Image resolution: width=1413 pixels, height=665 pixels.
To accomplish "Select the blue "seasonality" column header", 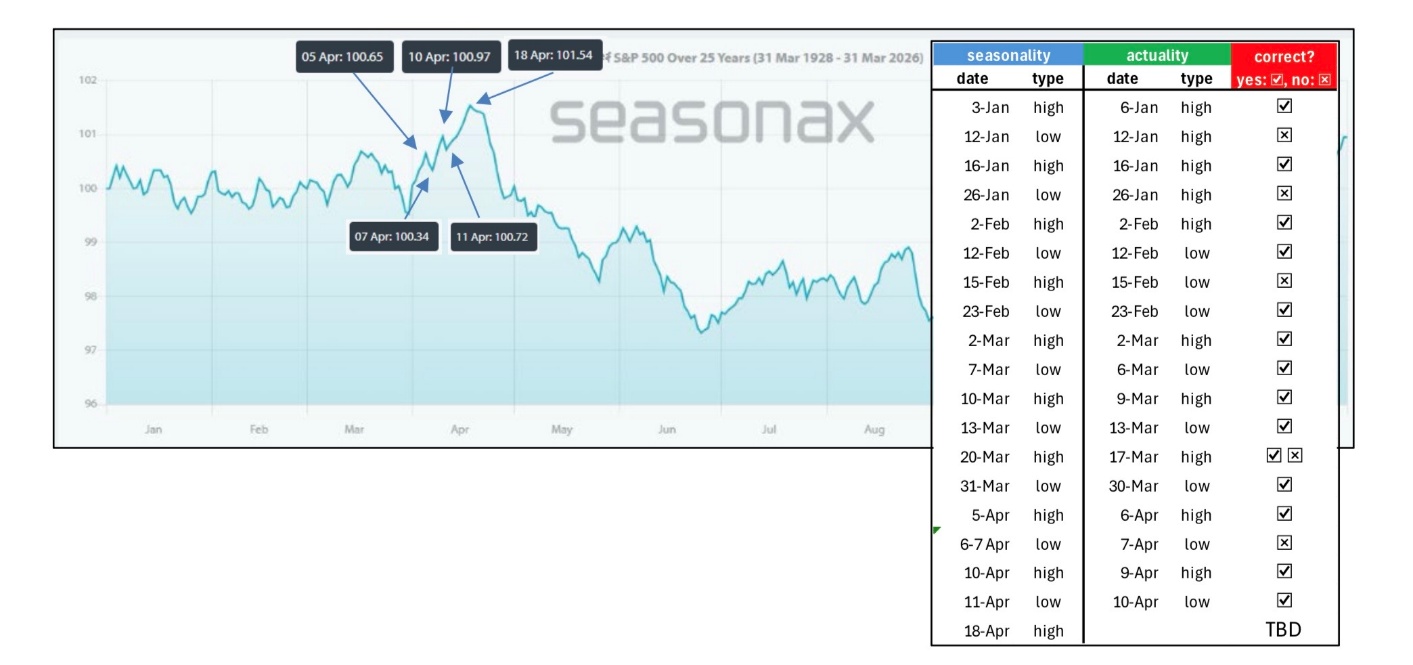I will click(1007, 57).
